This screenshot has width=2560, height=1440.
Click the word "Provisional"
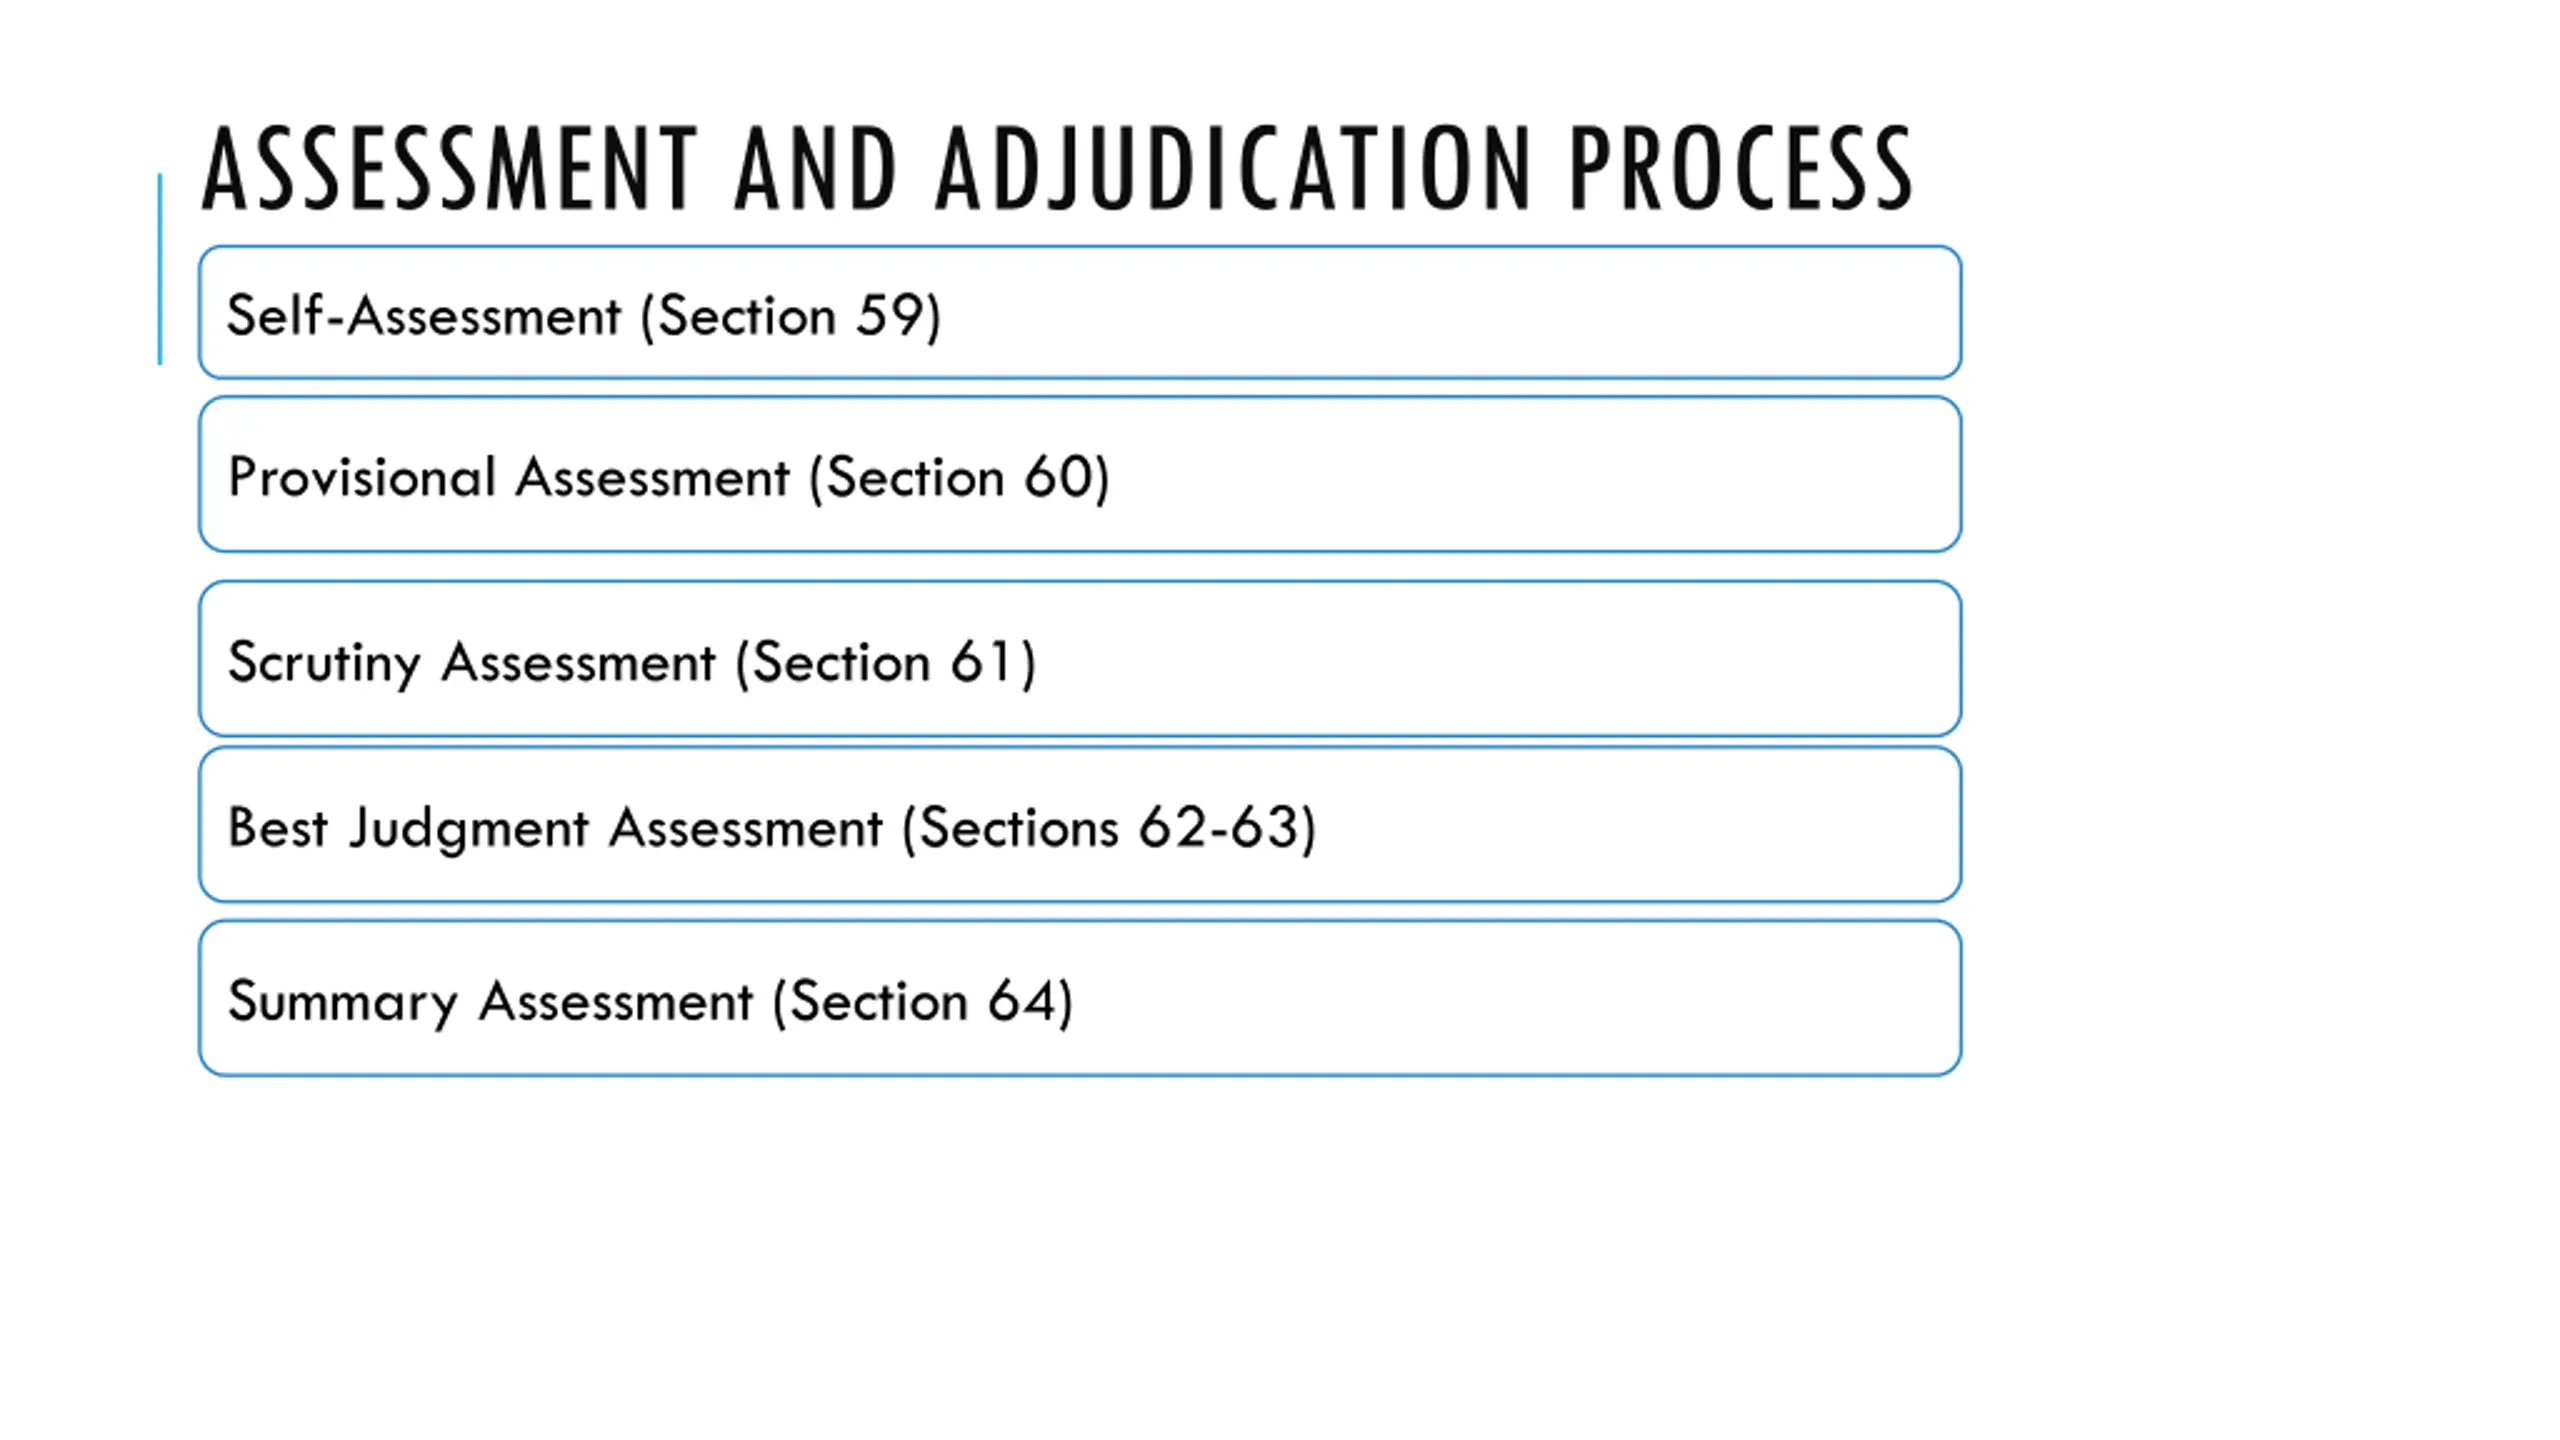[x=362, y=477]
